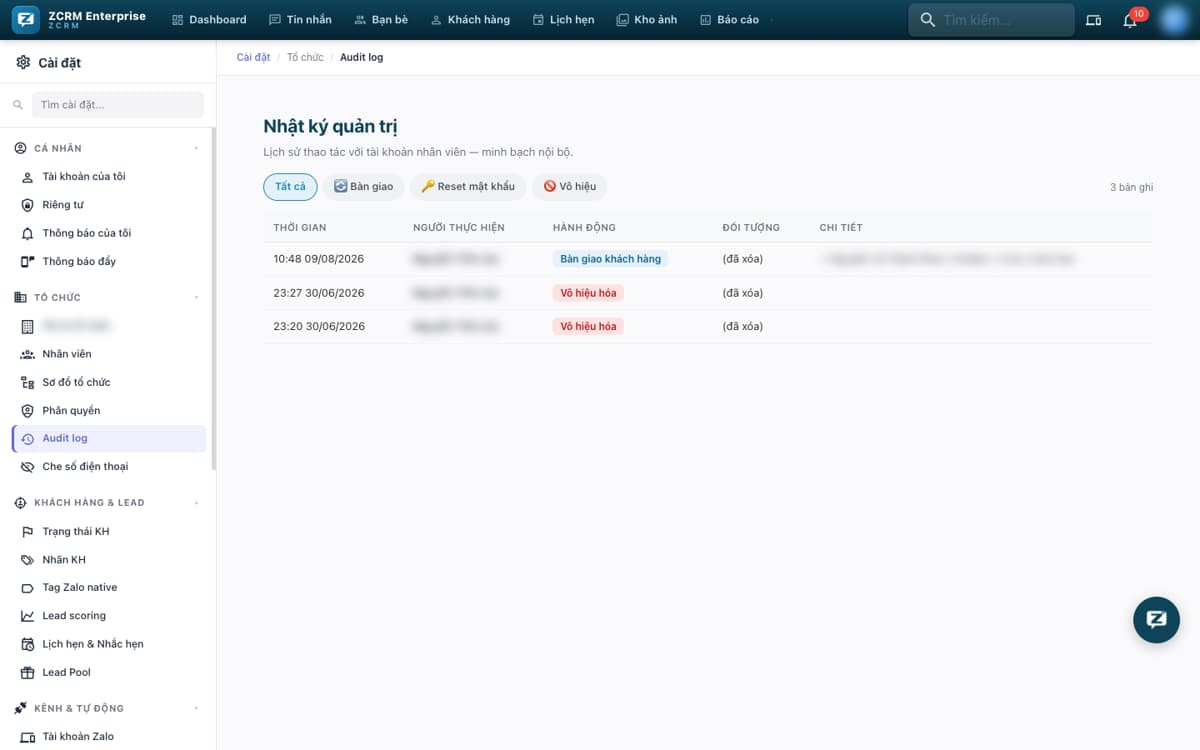The width and height of the screenshot is (1200, 750).
Task: Open Trạng thái KH settings
Action: point(109,531)
